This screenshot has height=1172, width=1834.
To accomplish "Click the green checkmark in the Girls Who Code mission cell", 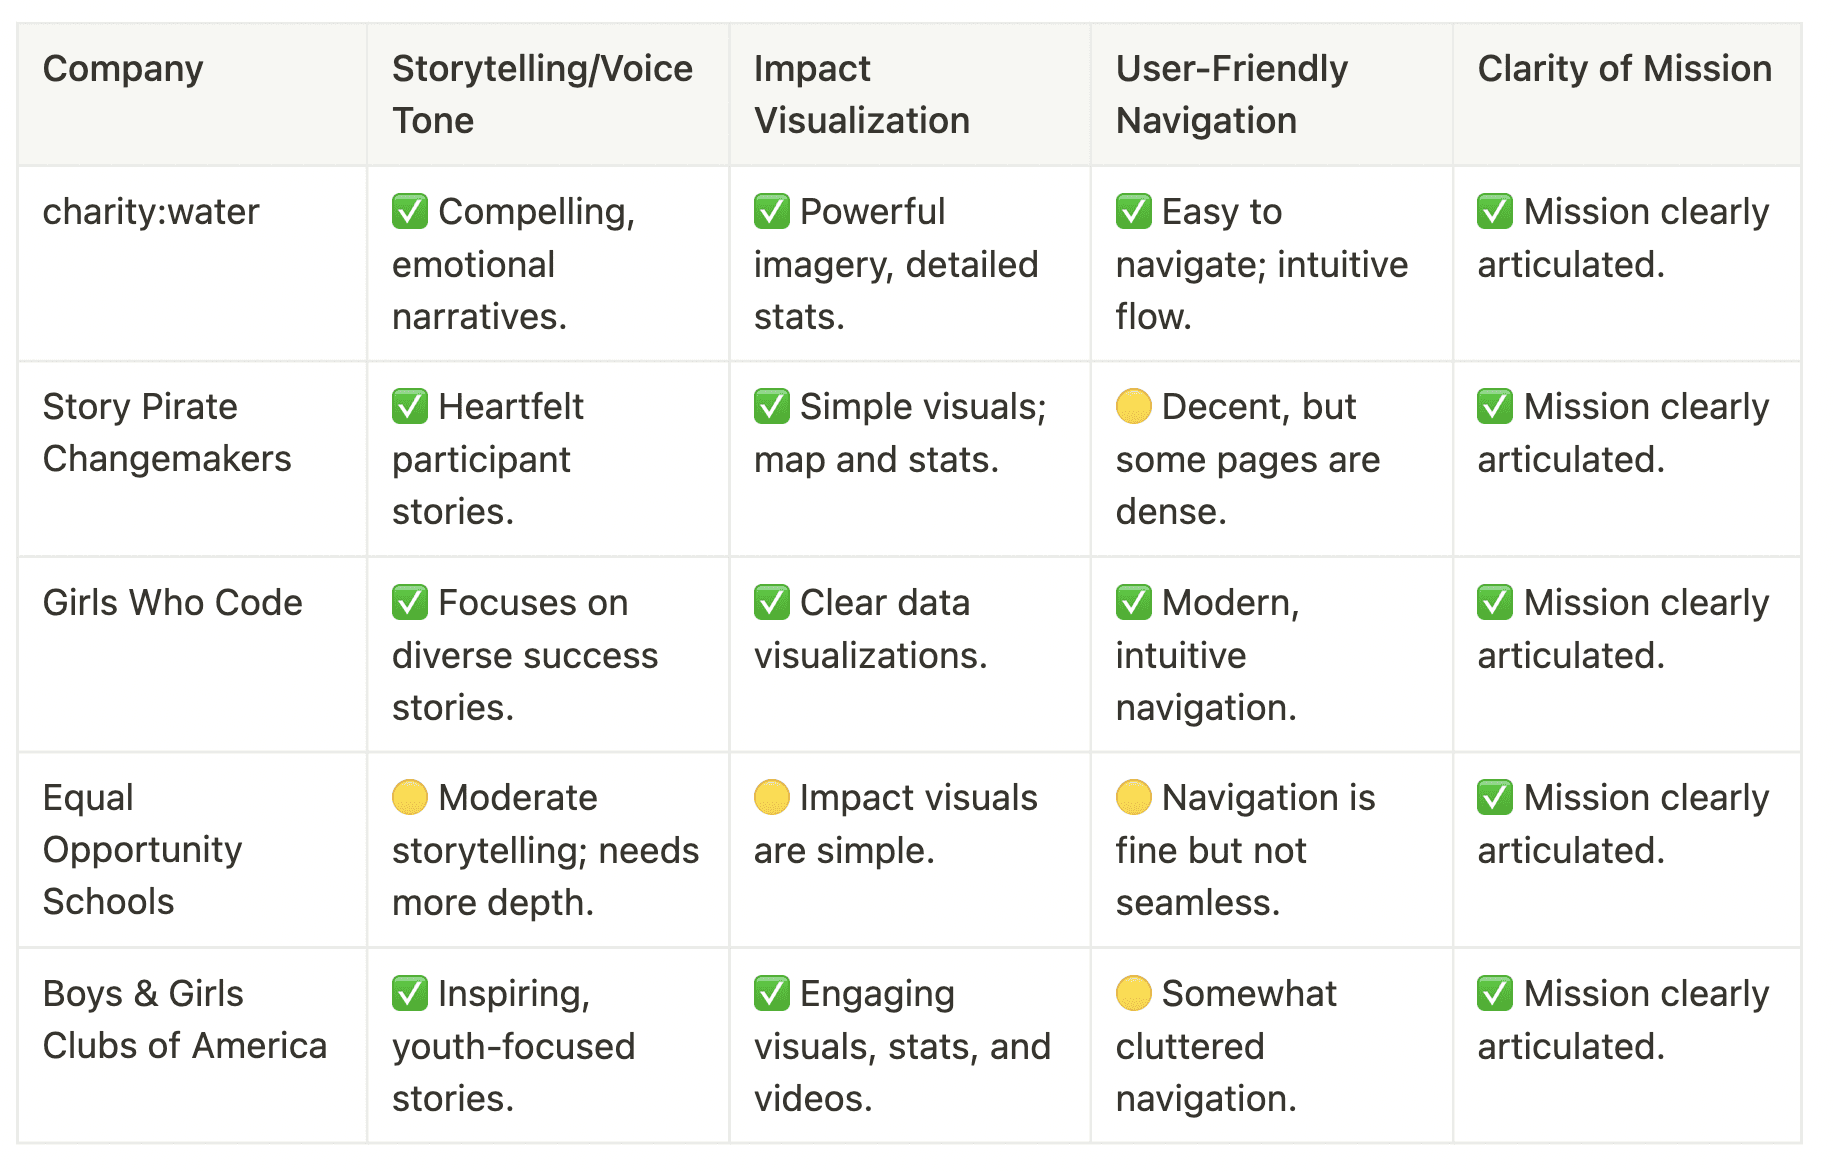I will (1496, 603).
